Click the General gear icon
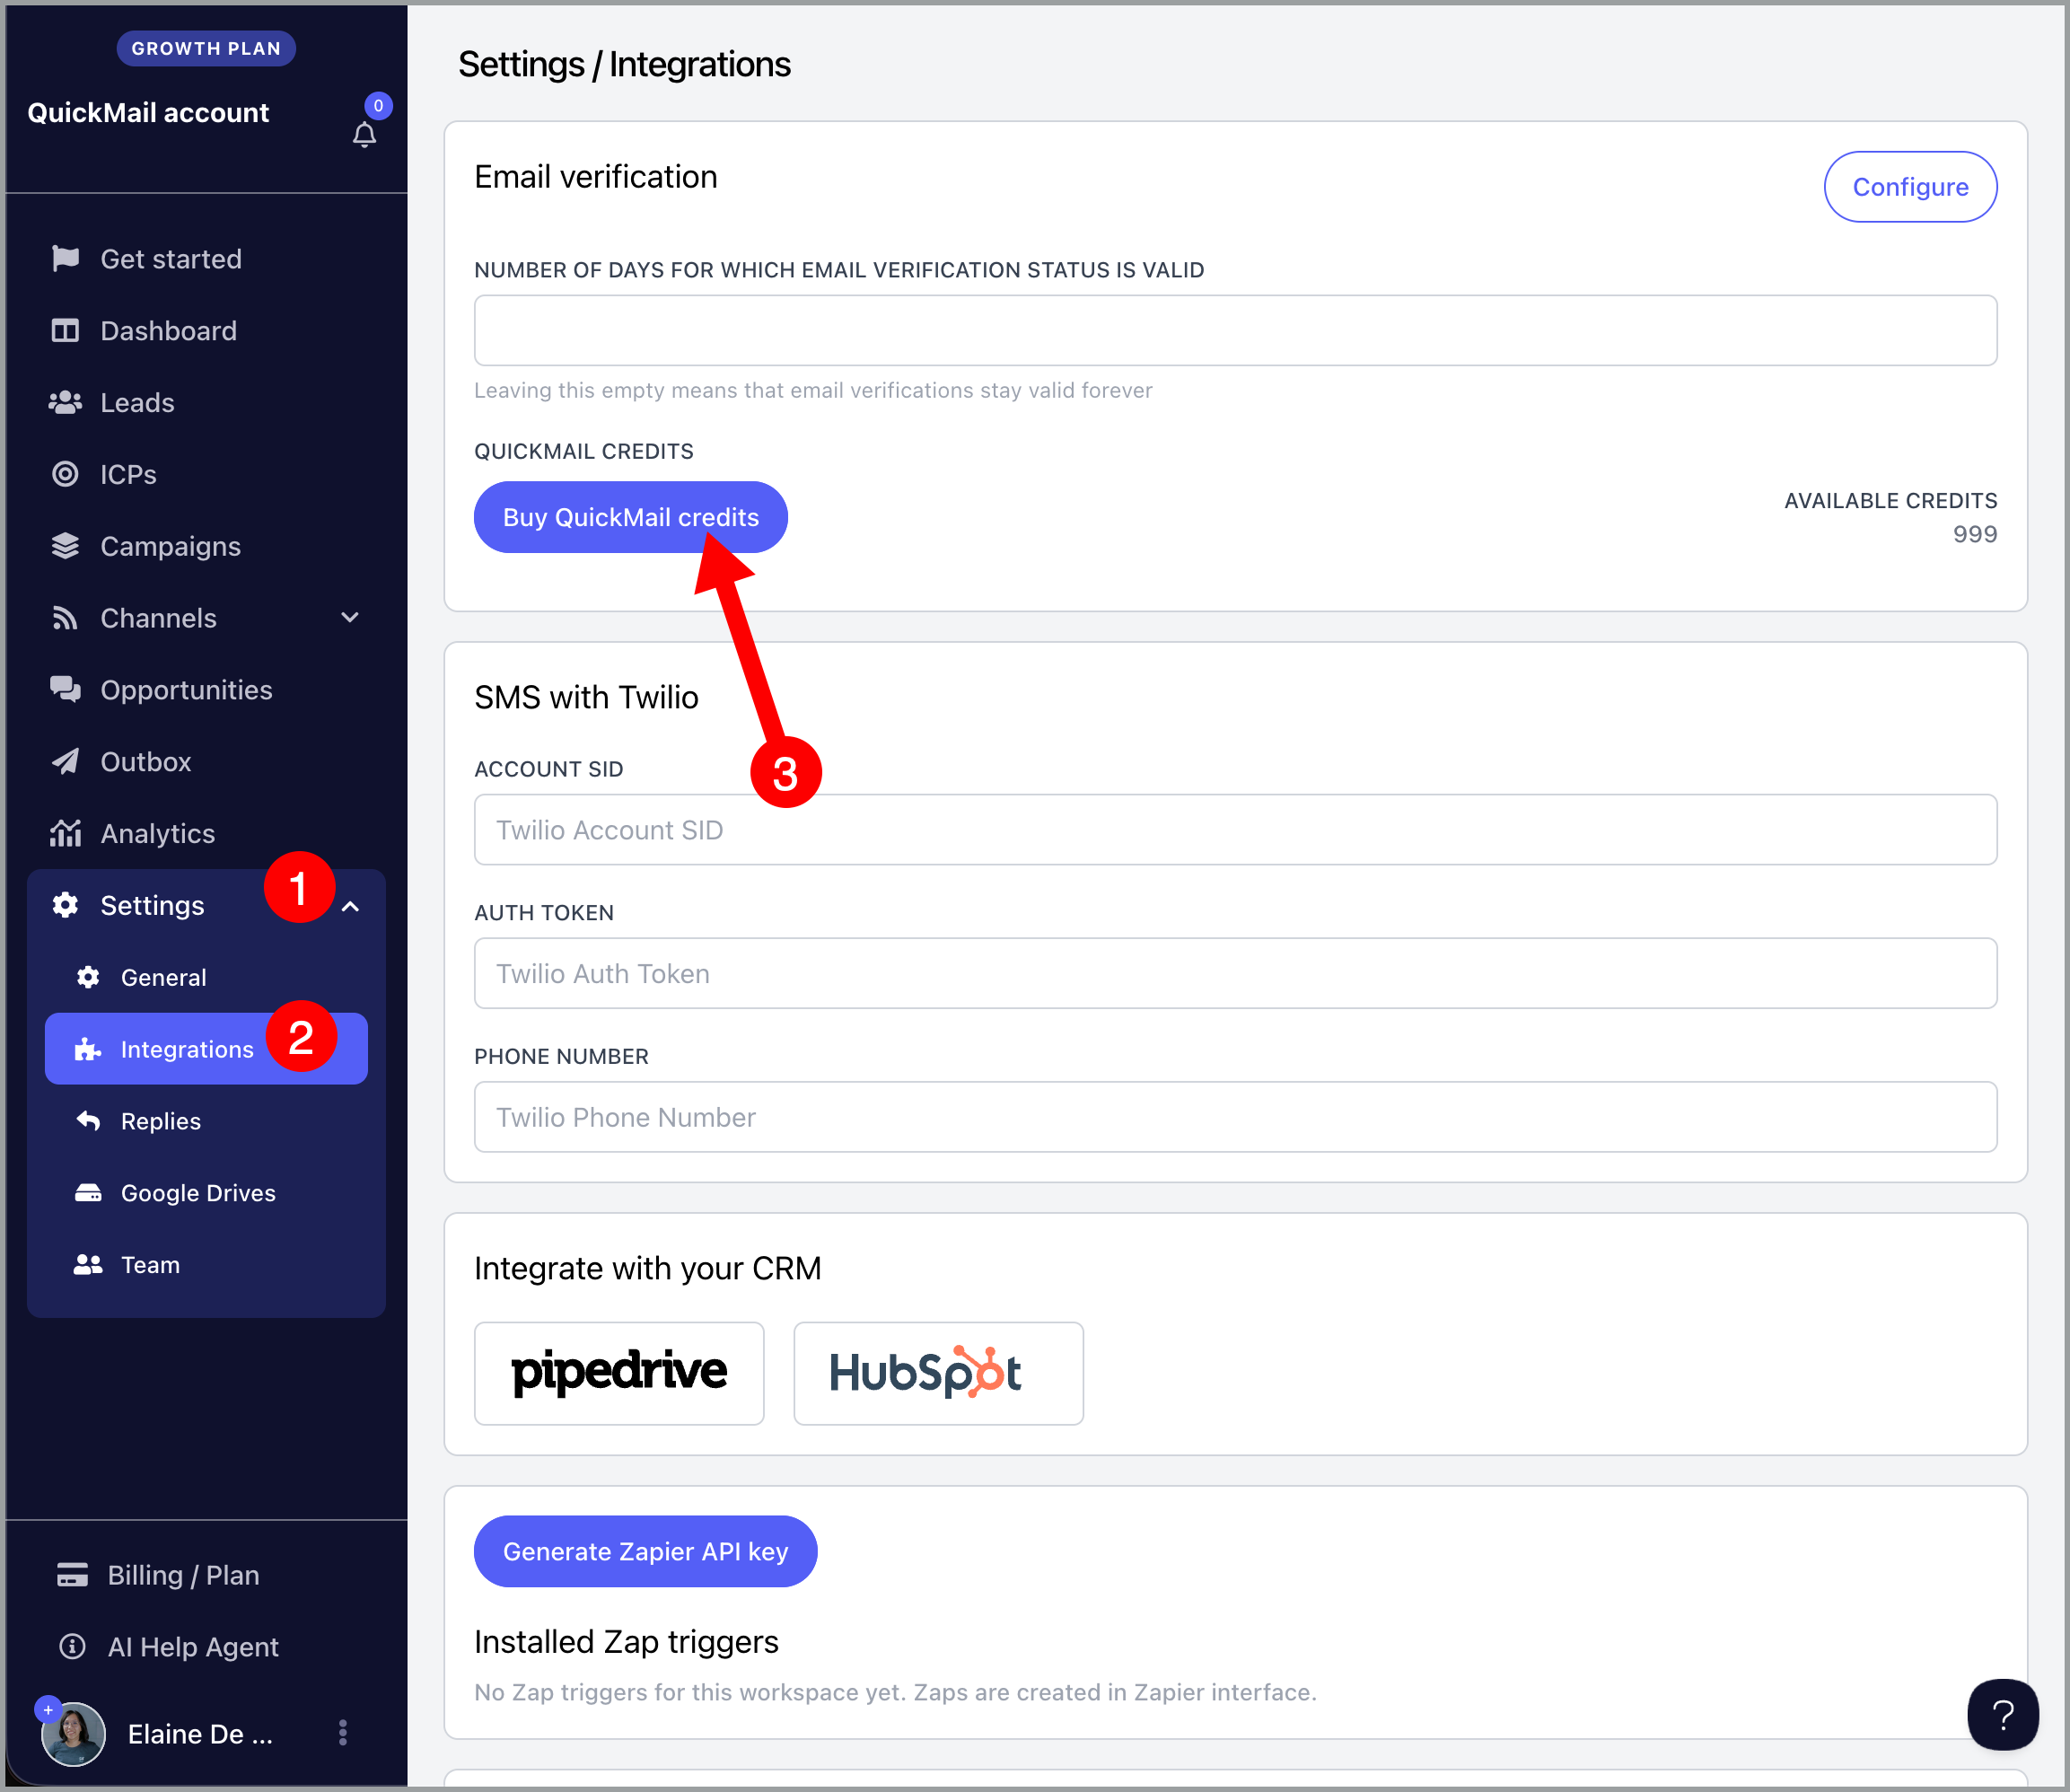This screenshot has width=2070, height=1792. (88, 978)
